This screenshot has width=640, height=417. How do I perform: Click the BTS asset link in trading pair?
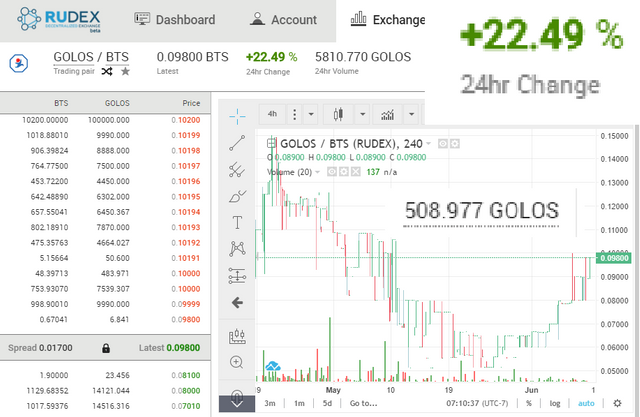click(117, 57)
